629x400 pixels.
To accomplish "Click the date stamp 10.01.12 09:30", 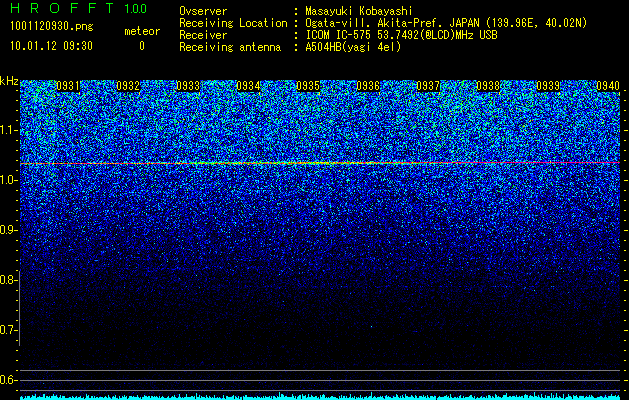I will (51, 46).
